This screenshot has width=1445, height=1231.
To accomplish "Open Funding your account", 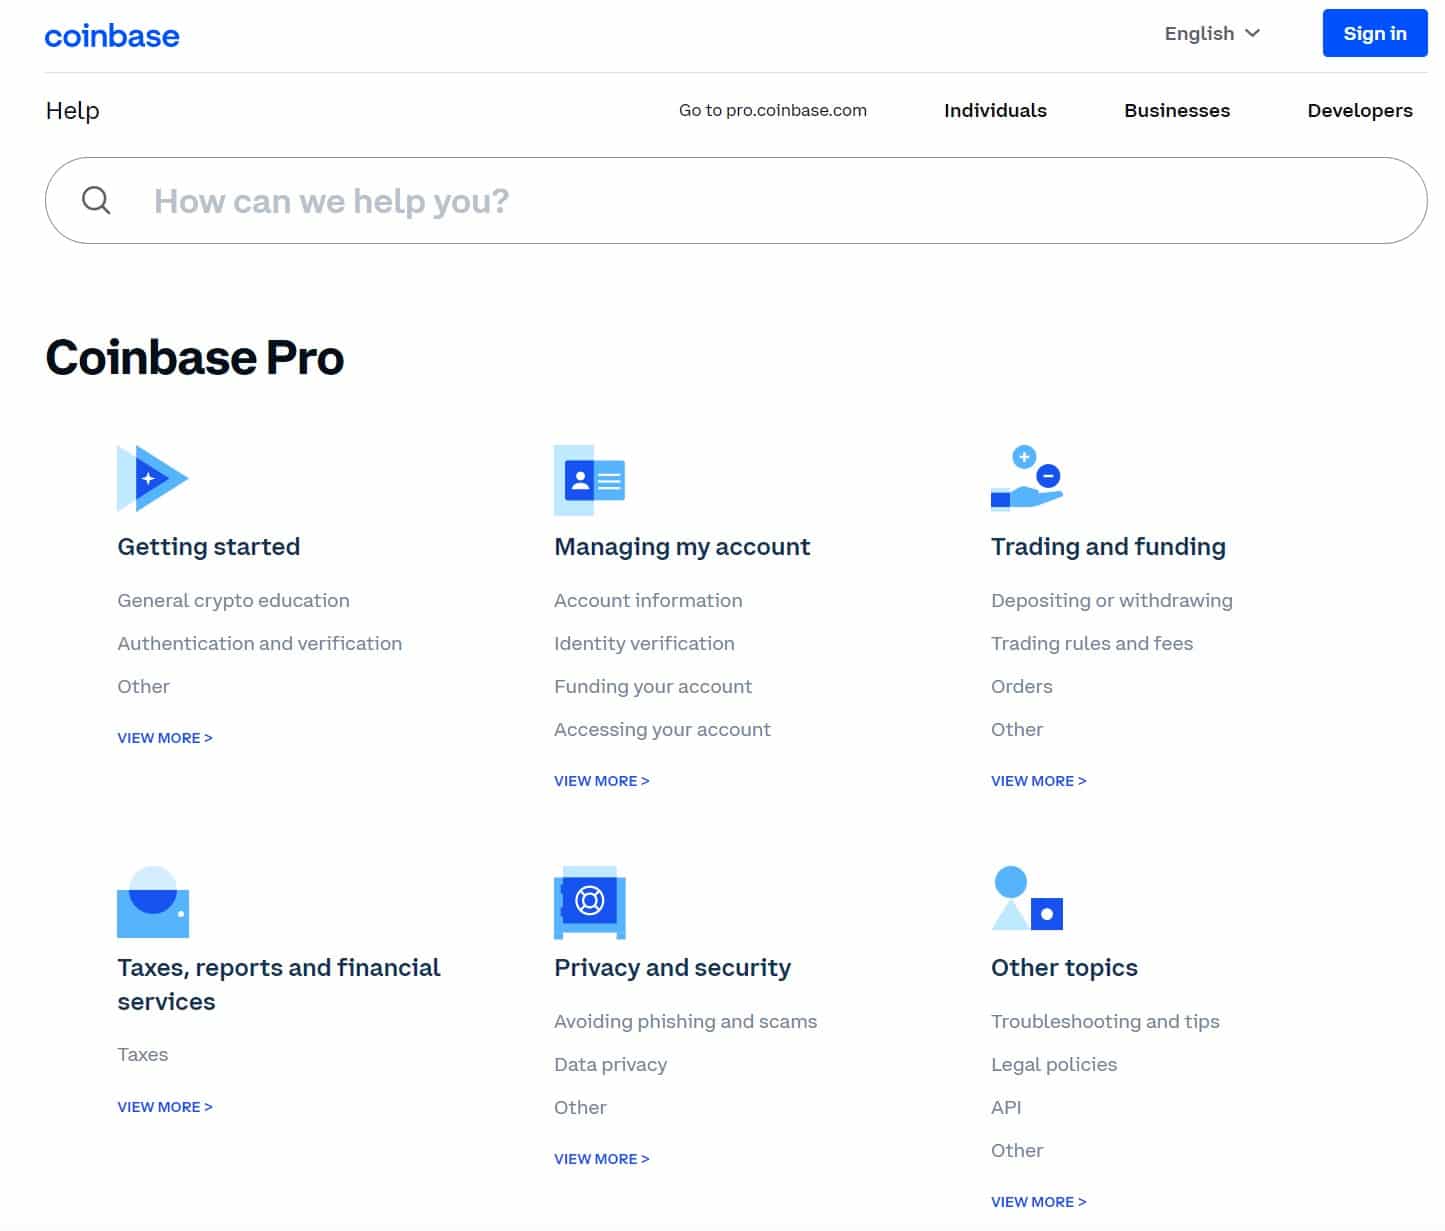I will [x=653, y=686].
